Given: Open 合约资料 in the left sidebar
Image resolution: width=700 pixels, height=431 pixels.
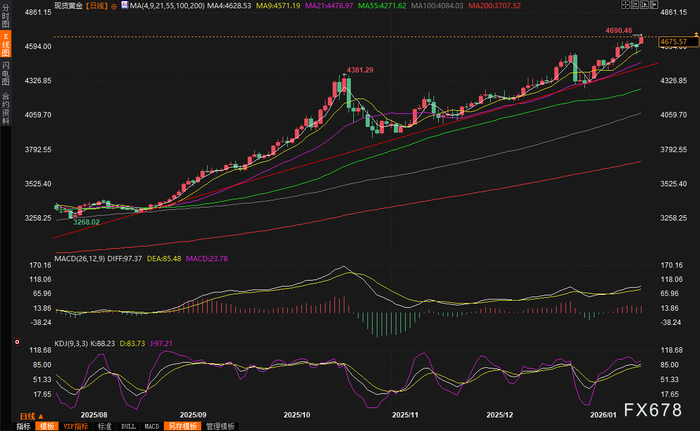Looking at the screenshot, I should pyautogui.click(x=5, y=108).
